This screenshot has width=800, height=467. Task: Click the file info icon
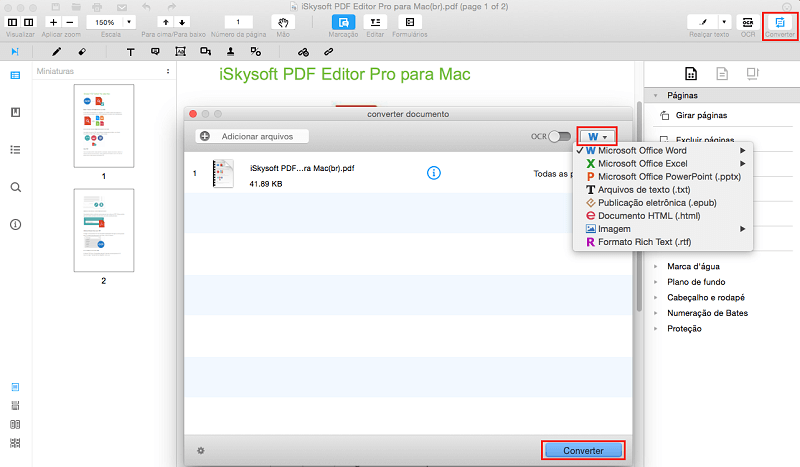(434, 173)
